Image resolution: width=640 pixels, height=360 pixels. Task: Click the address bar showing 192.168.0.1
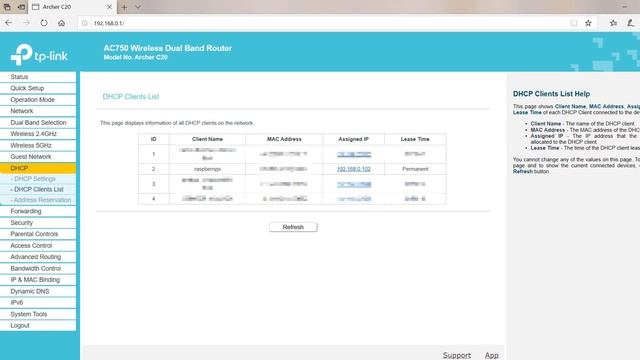coord(327,23)
